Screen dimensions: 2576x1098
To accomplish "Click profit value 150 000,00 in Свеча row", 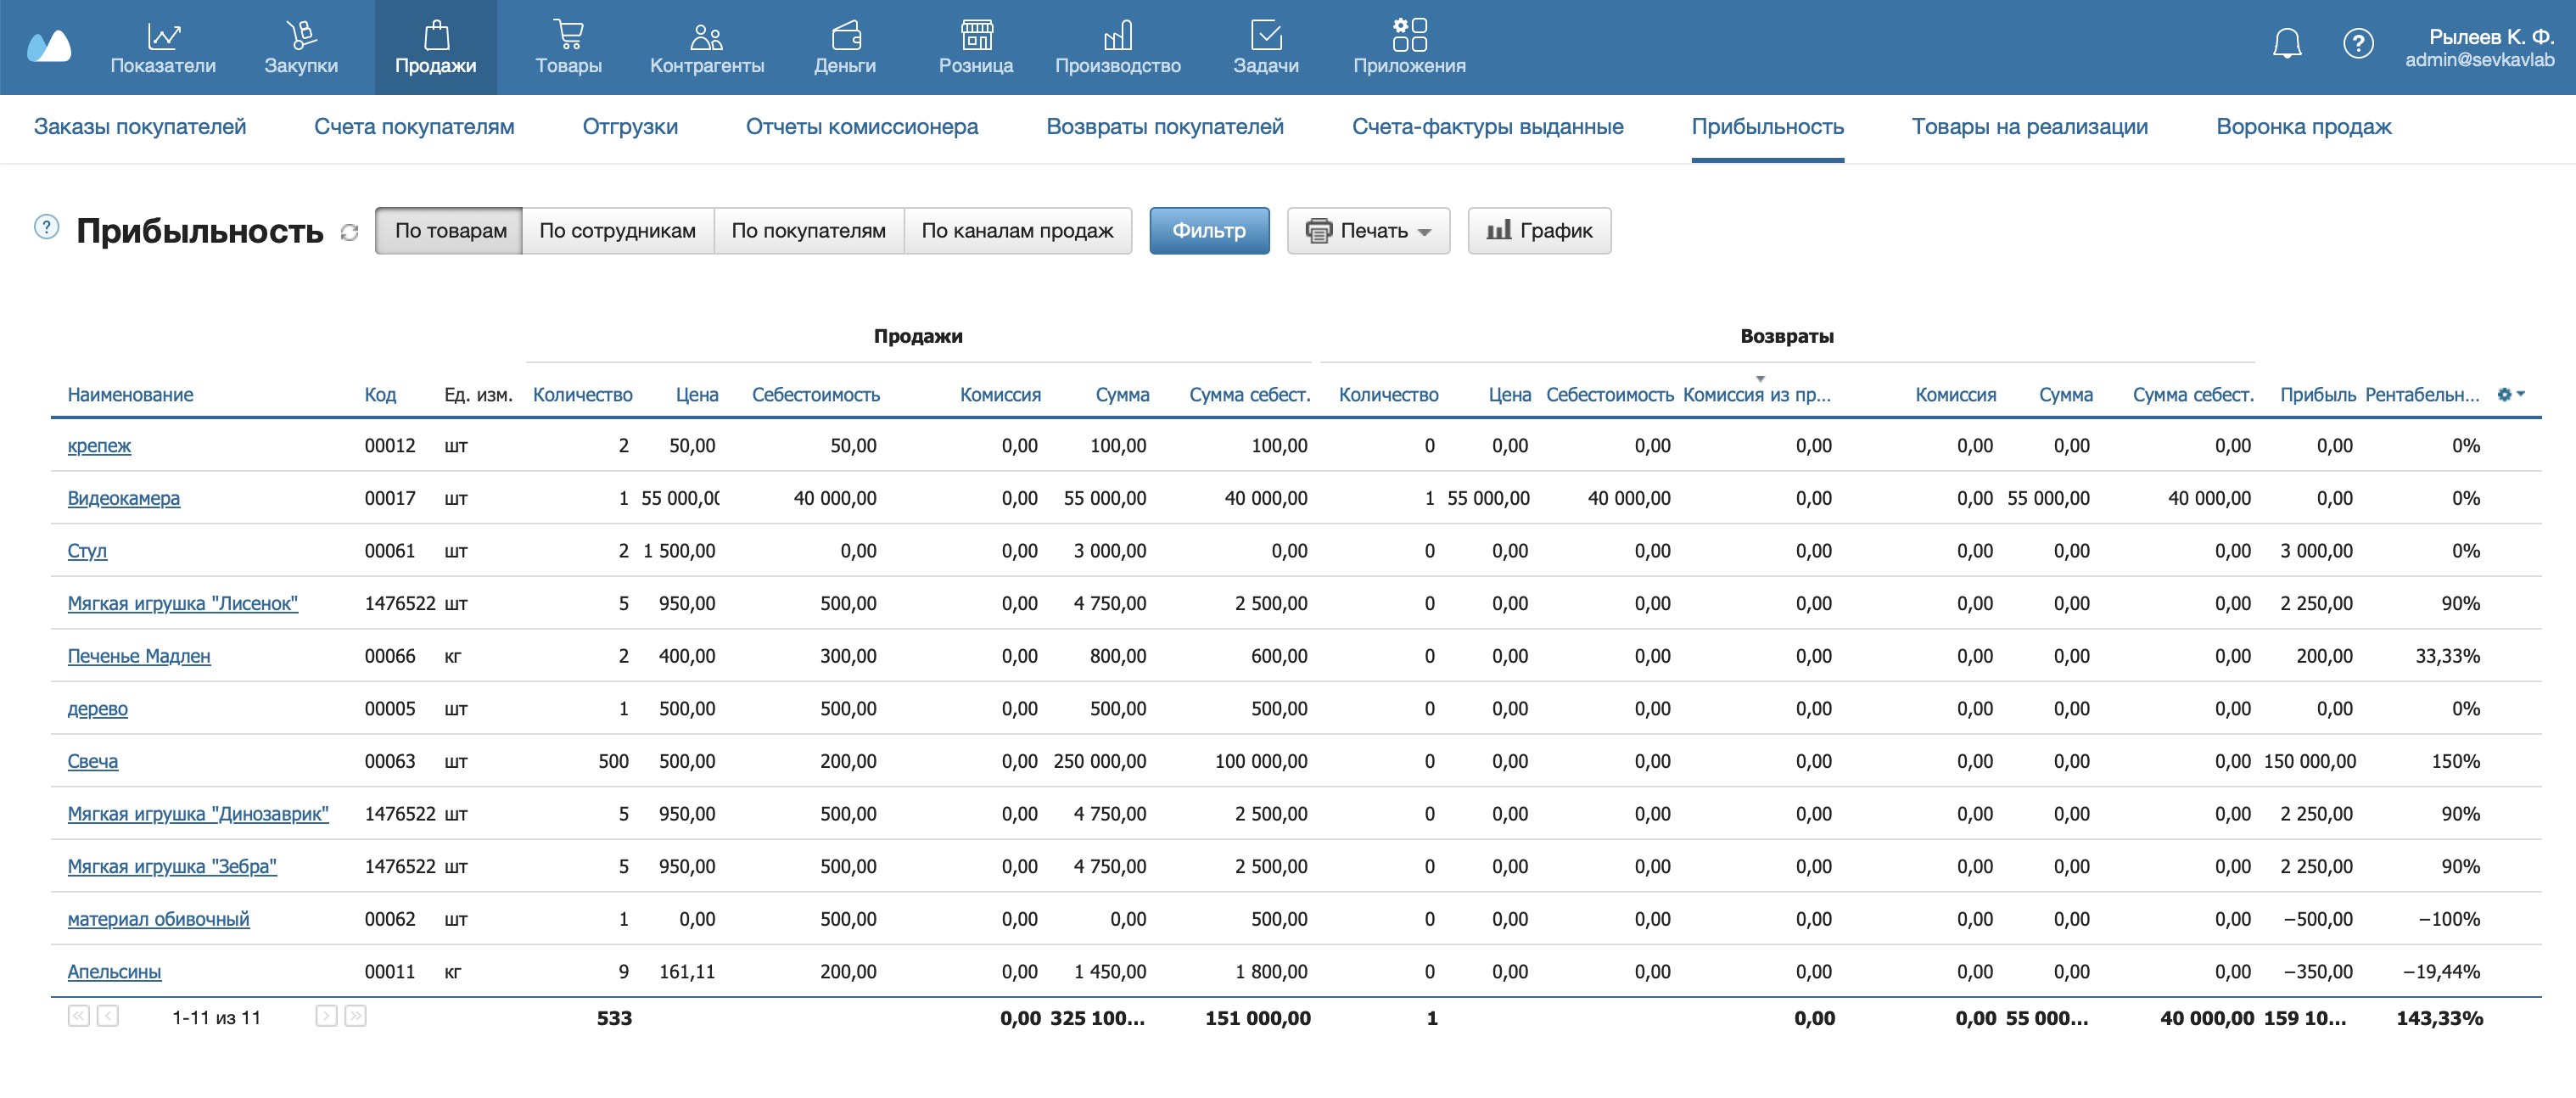I will 2309,761.
